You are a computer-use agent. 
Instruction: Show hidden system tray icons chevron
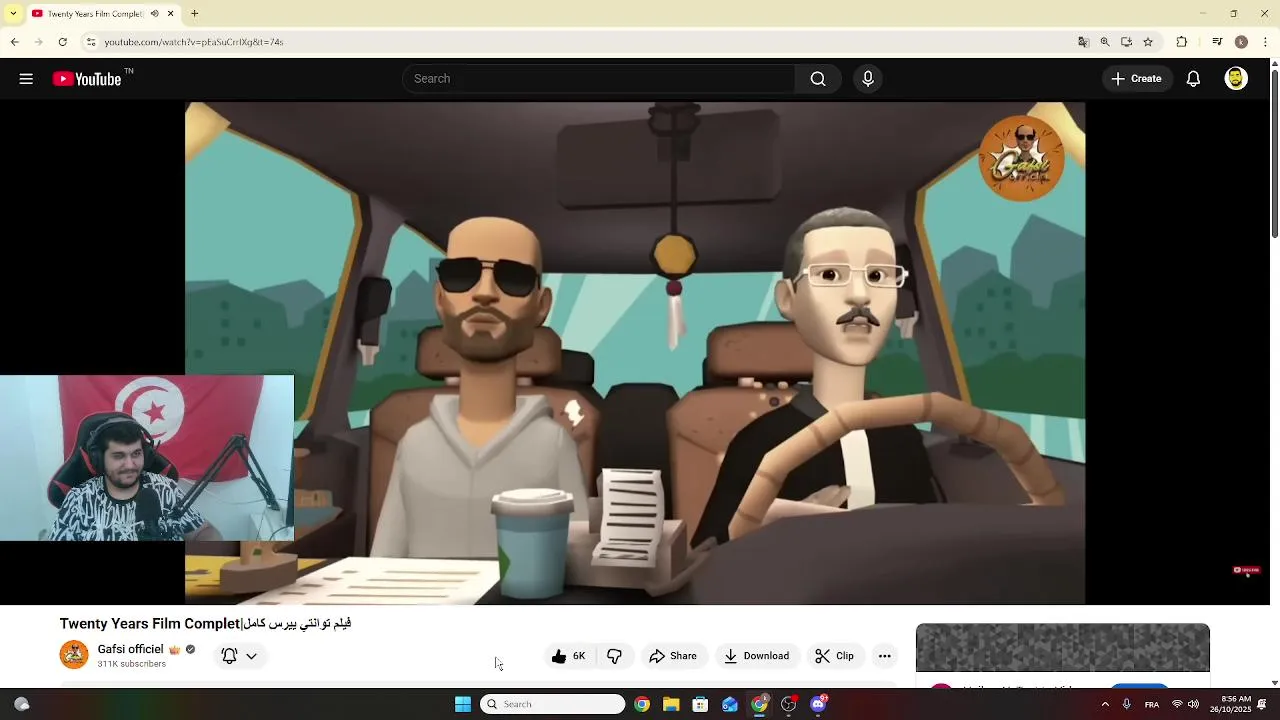point(1105,704)
